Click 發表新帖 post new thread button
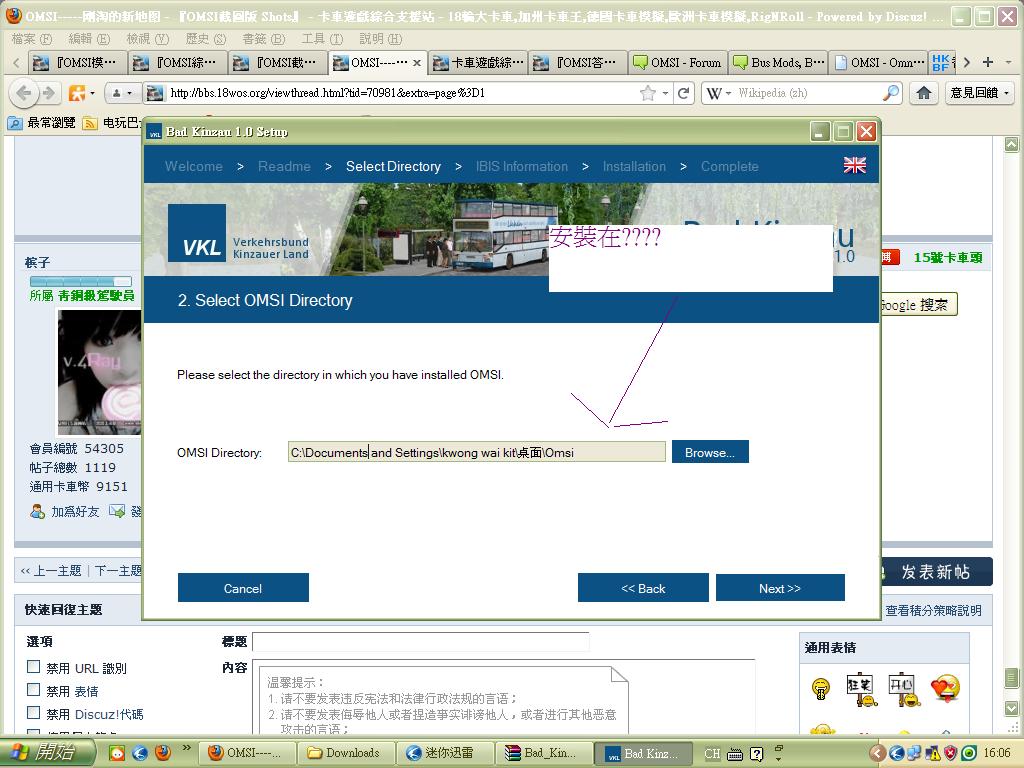This screenshot has width=1024, height=768. (x=935, y=571)
